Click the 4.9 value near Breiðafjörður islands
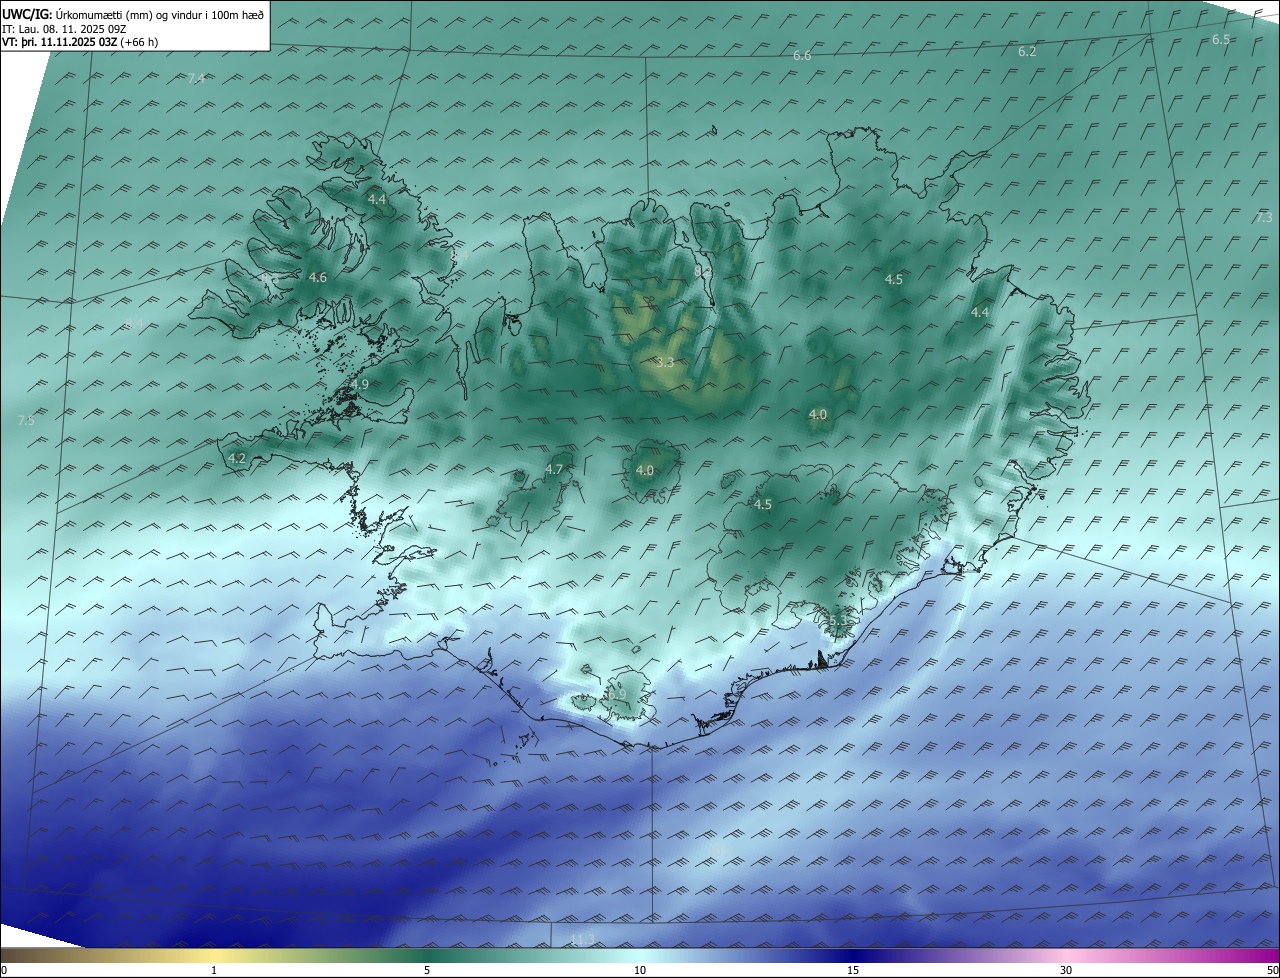Viewport: 1280px width, 978px height. click(x=360, y=384)
